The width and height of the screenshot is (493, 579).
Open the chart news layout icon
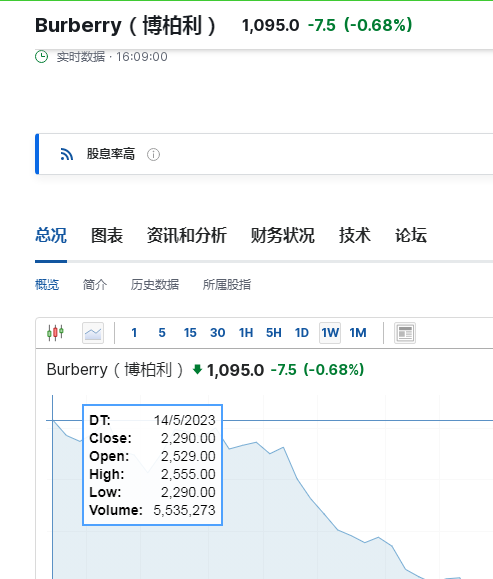405,333
